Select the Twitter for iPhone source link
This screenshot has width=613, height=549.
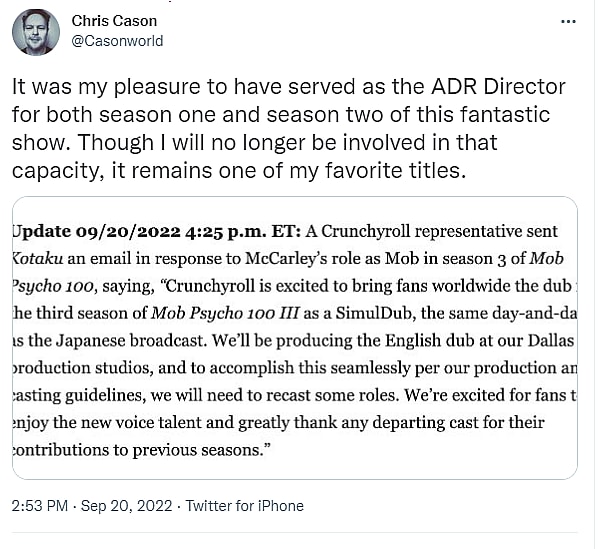[245, 505]
